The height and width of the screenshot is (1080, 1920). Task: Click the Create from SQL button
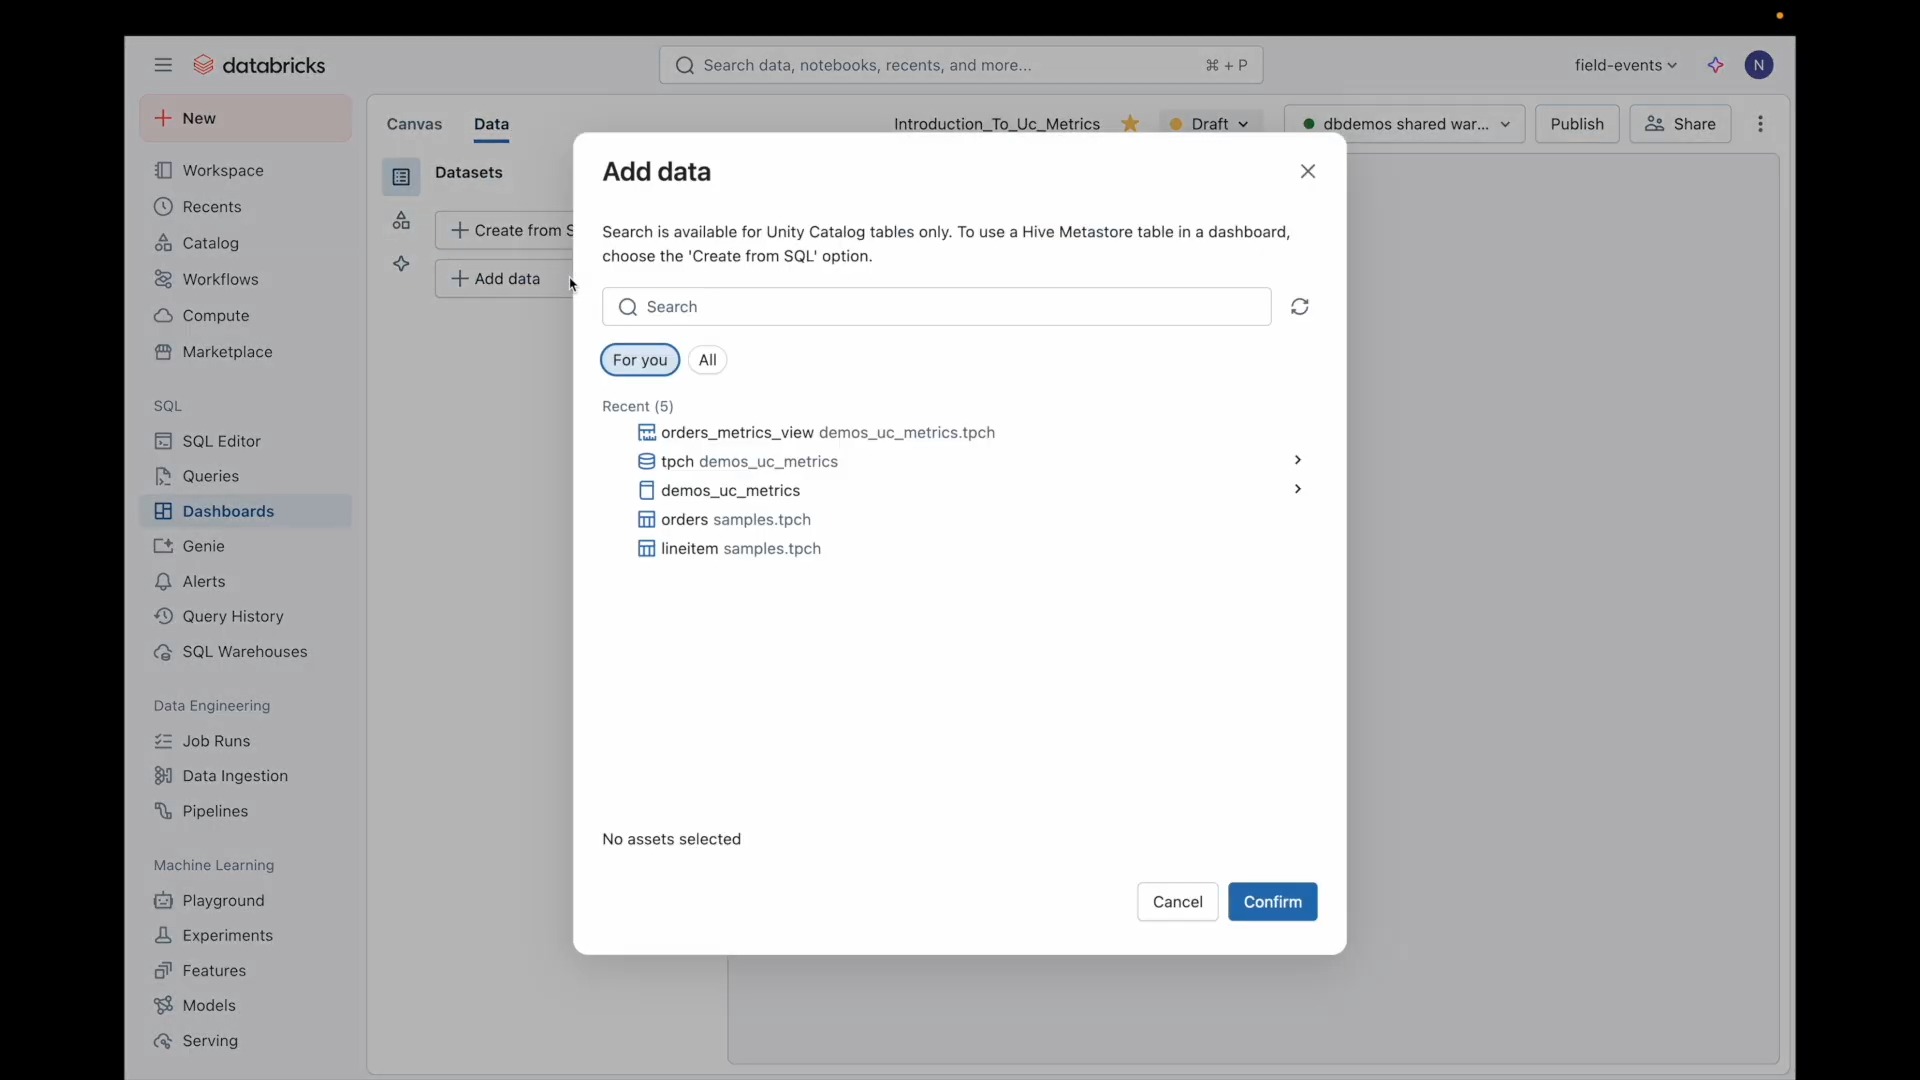click(505, 231)
